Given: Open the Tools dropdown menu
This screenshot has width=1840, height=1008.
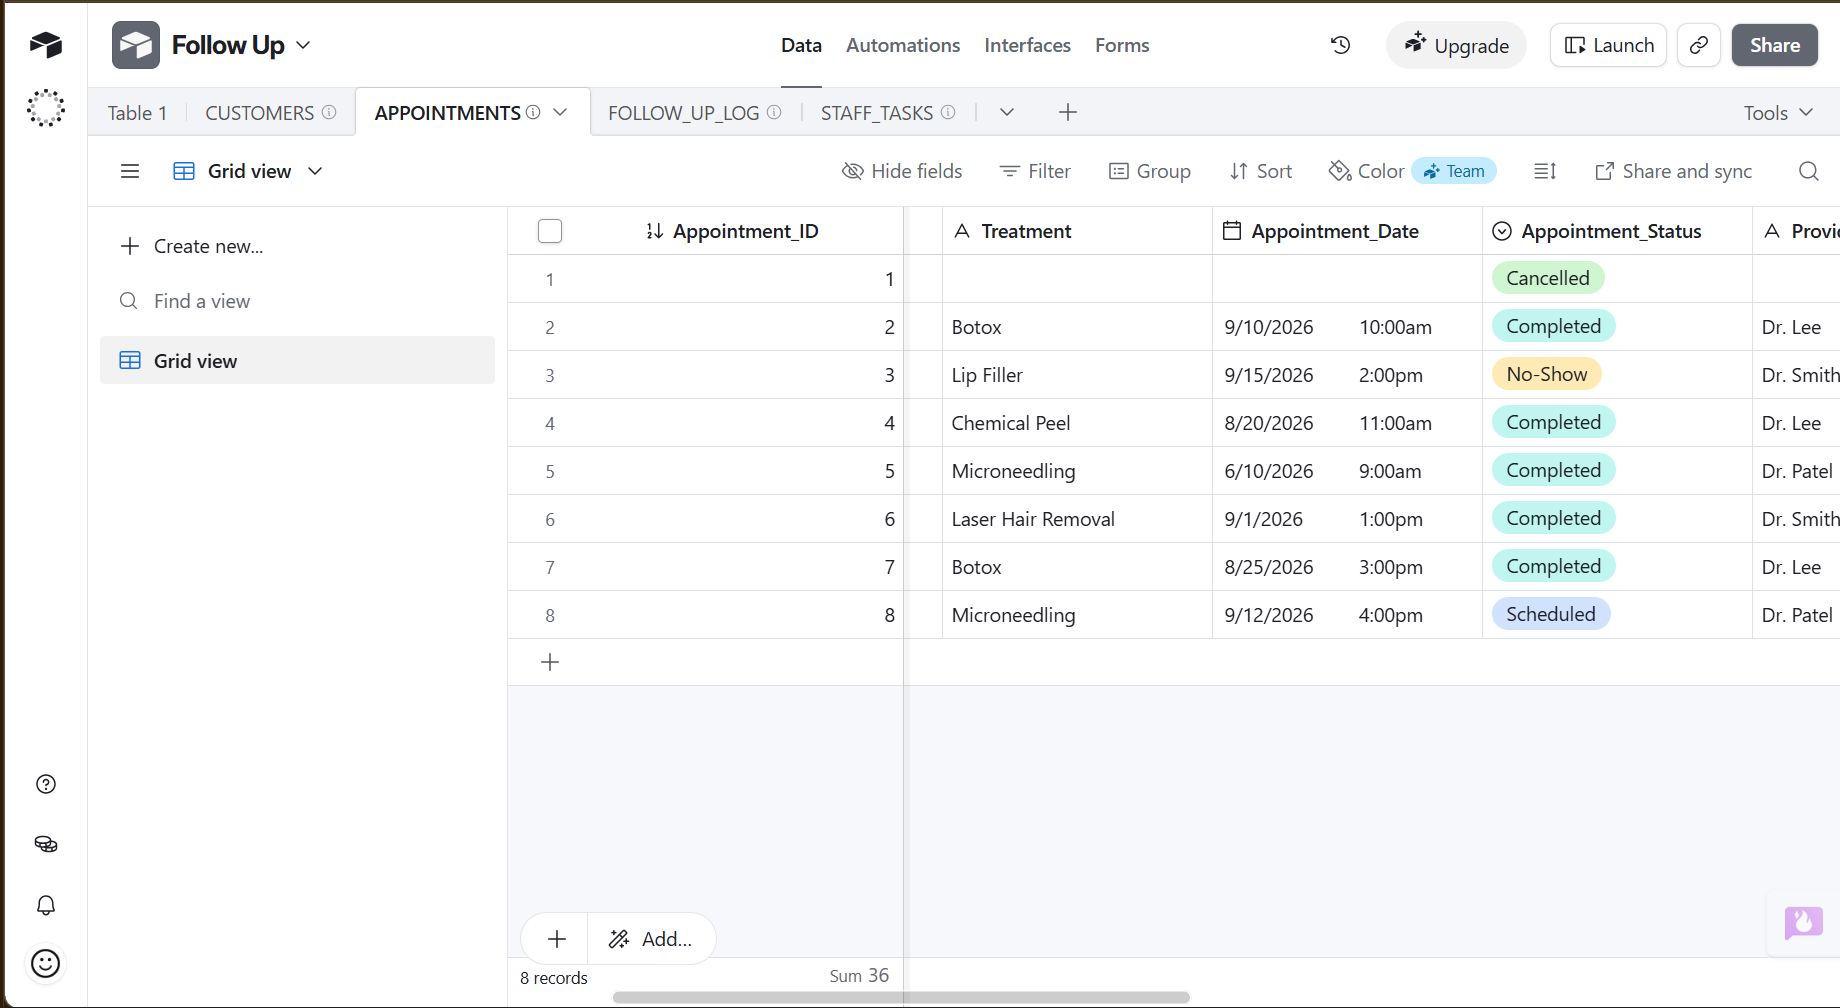Looking at the screenshot, I should [x=1778, y=113].
